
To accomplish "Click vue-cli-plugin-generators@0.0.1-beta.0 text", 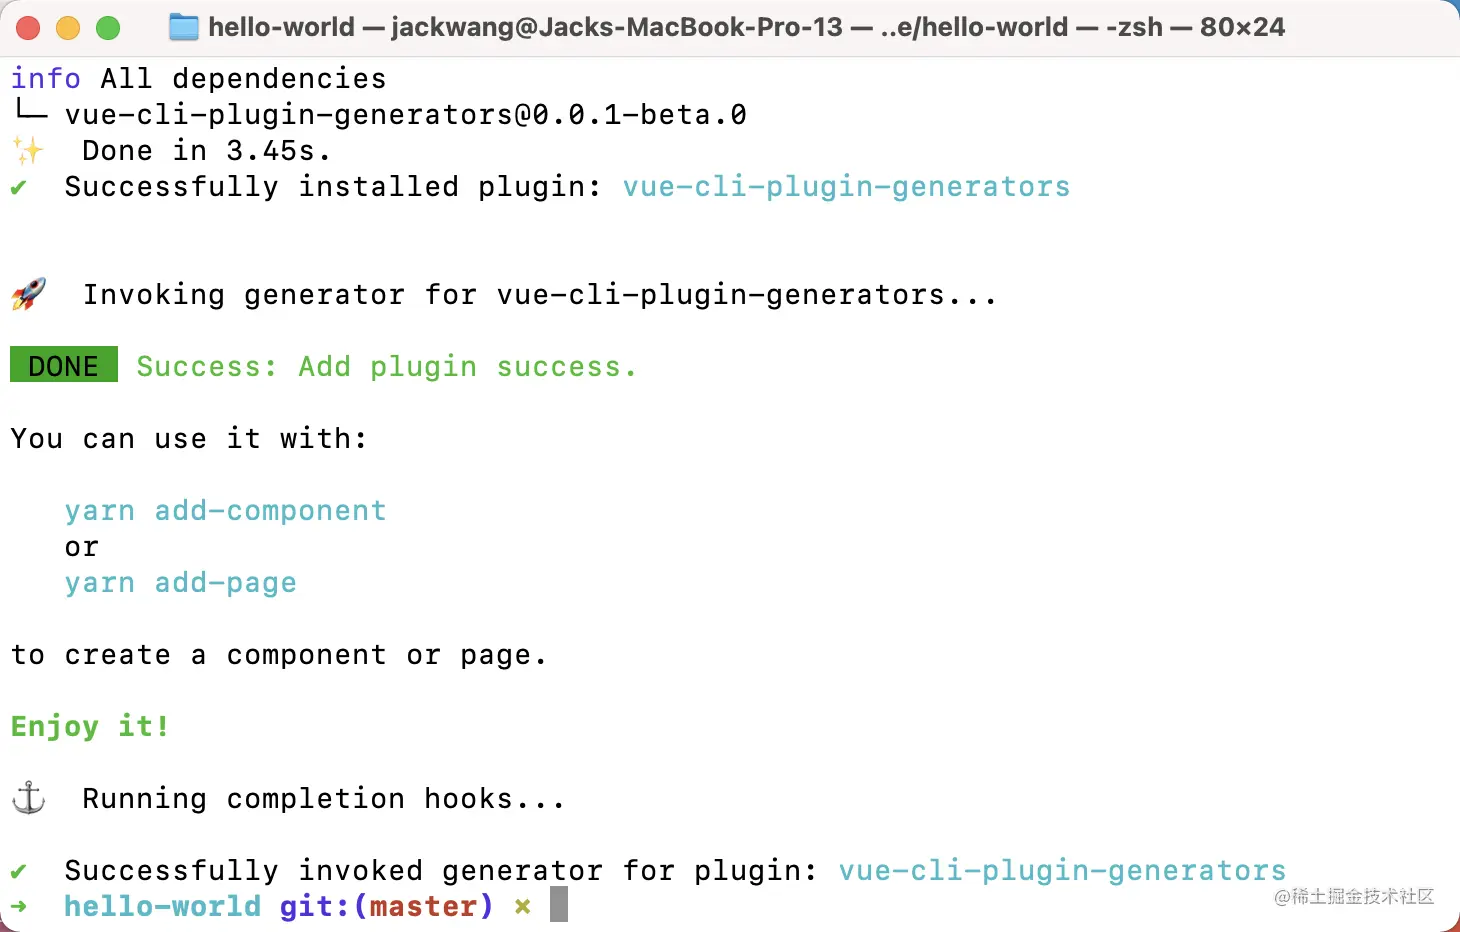I will pos(406,115).
